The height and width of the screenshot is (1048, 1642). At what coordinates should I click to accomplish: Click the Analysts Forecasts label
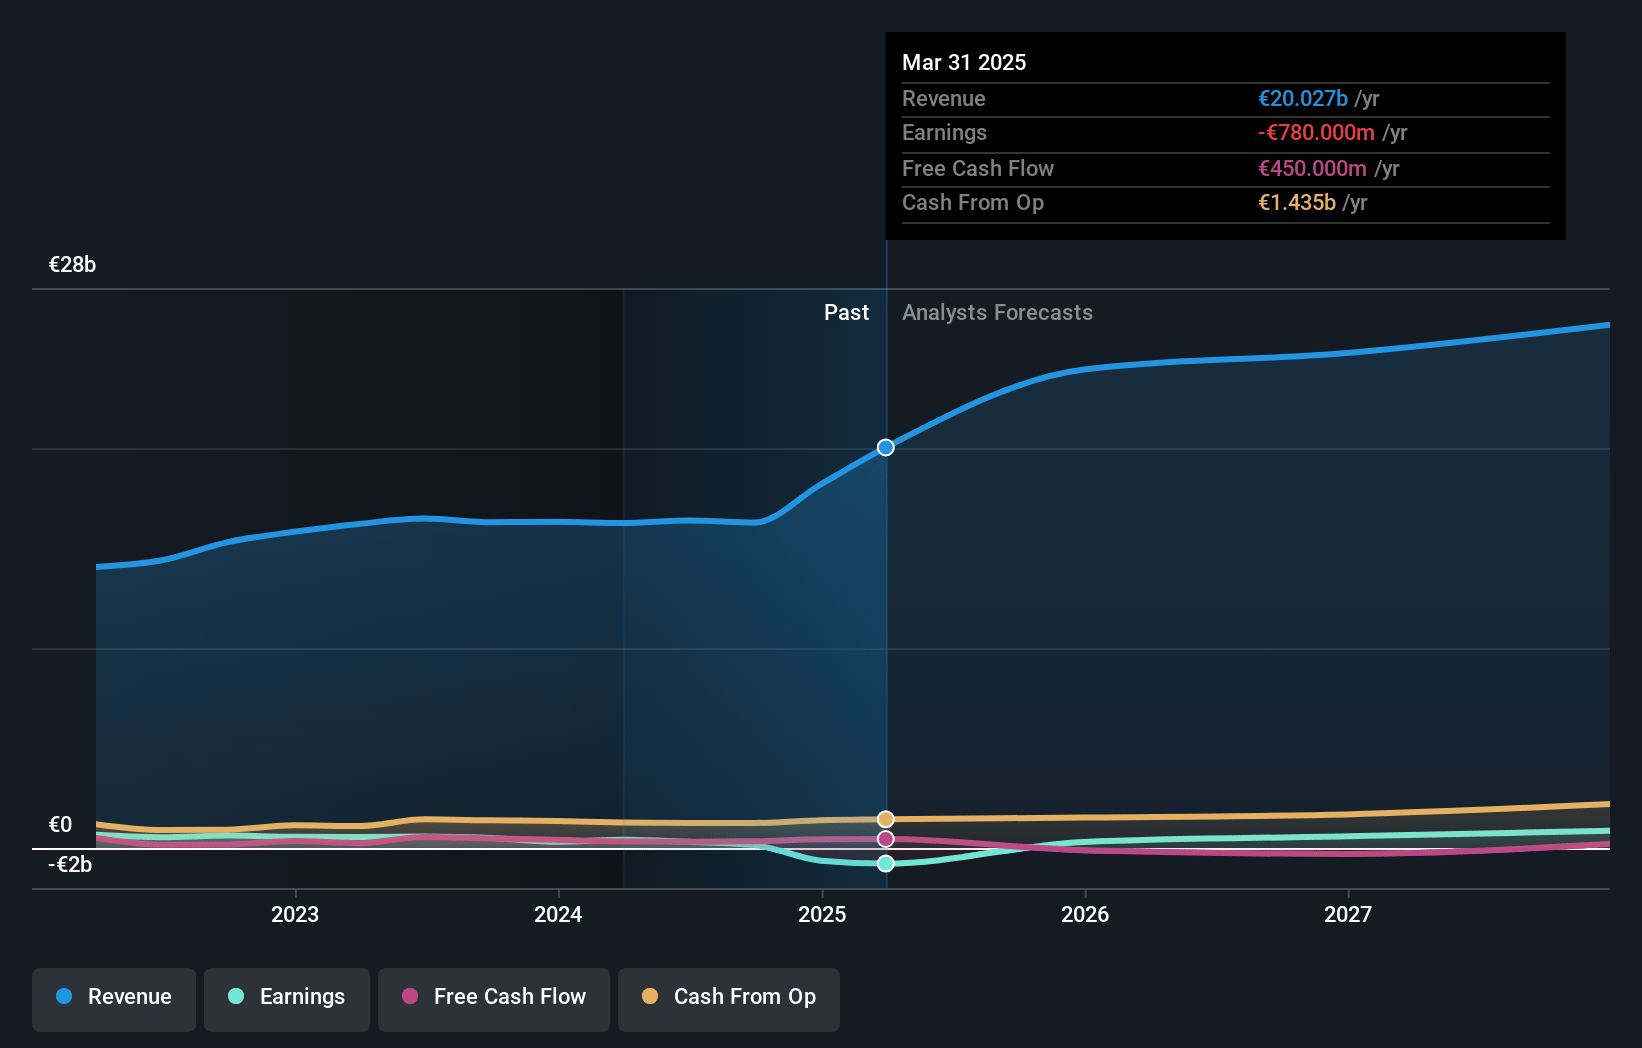tap(997, 313)
